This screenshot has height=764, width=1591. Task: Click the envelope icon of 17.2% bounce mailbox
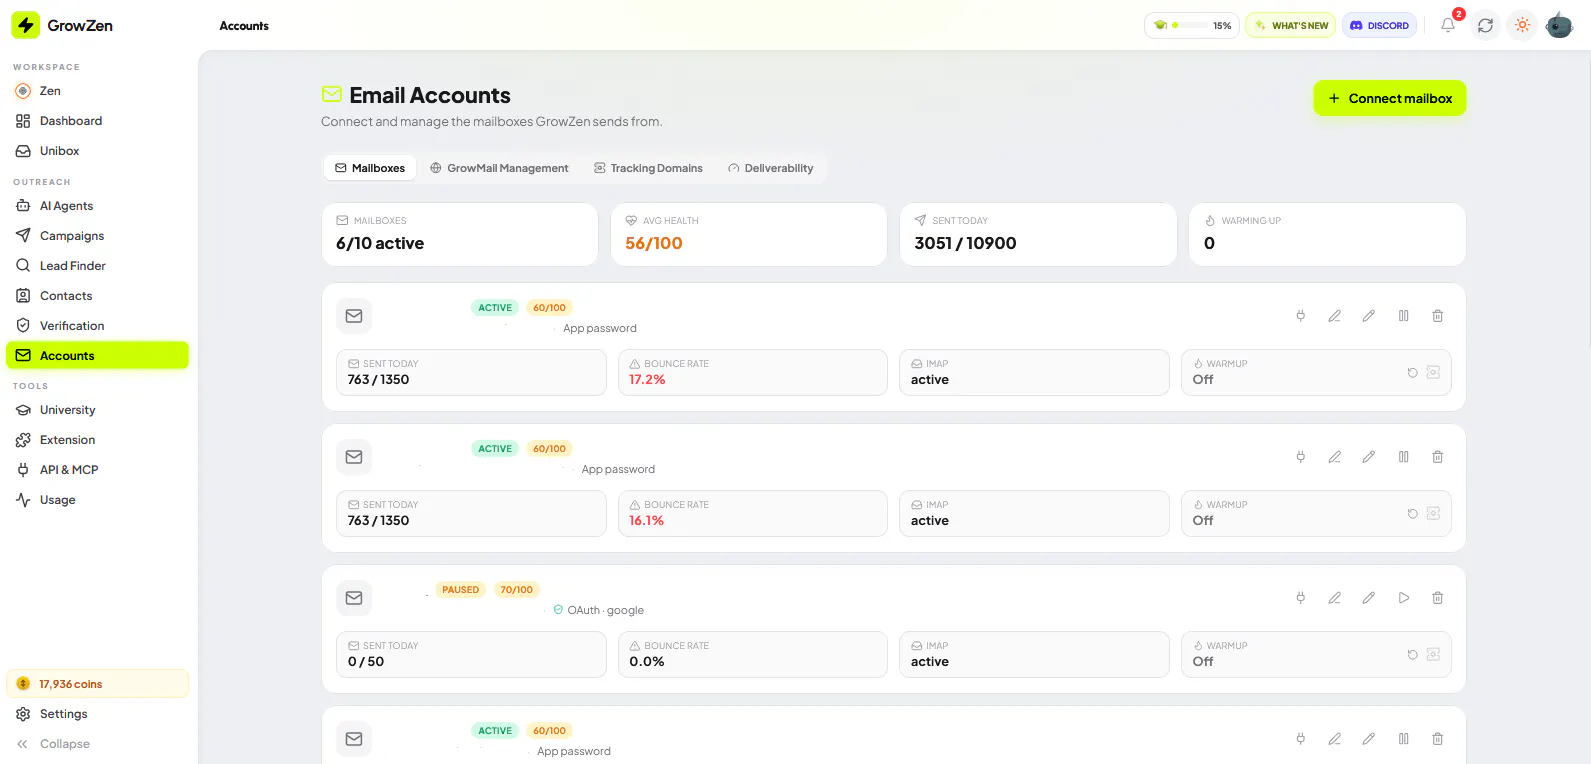point(354,316)
